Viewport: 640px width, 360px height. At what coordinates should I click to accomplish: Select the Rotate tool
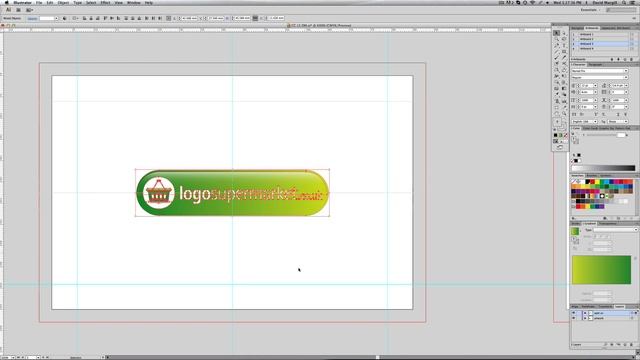[556, 70]
